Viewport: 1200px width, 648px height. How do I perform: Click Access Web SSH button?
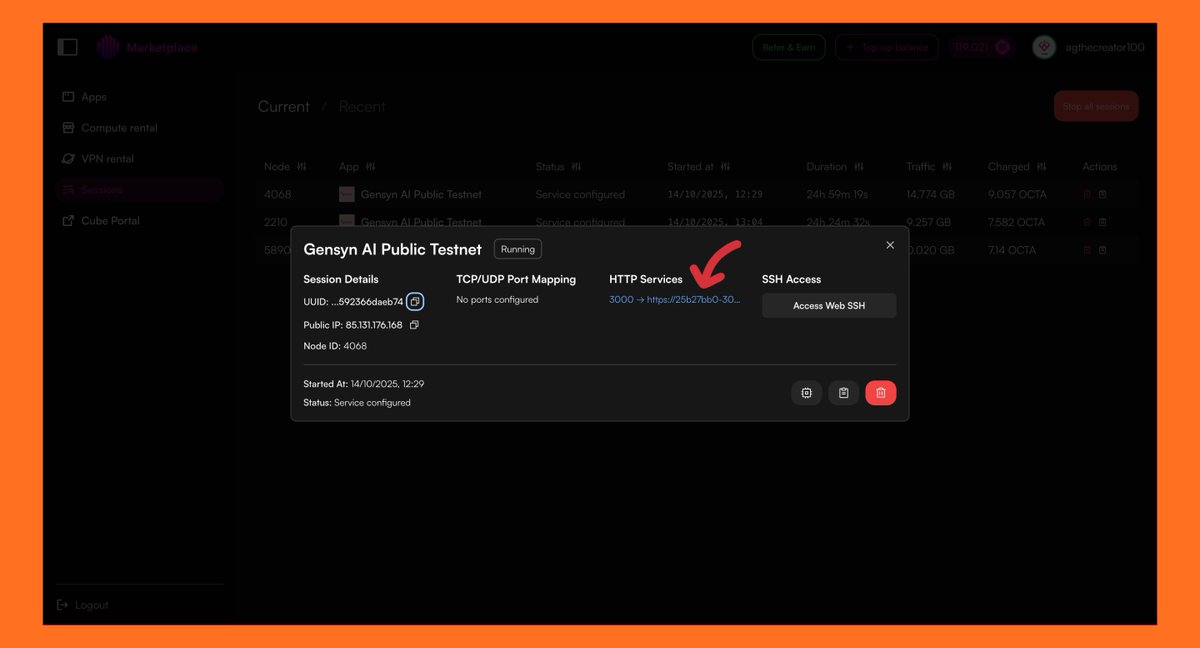(x=829, y=306)
